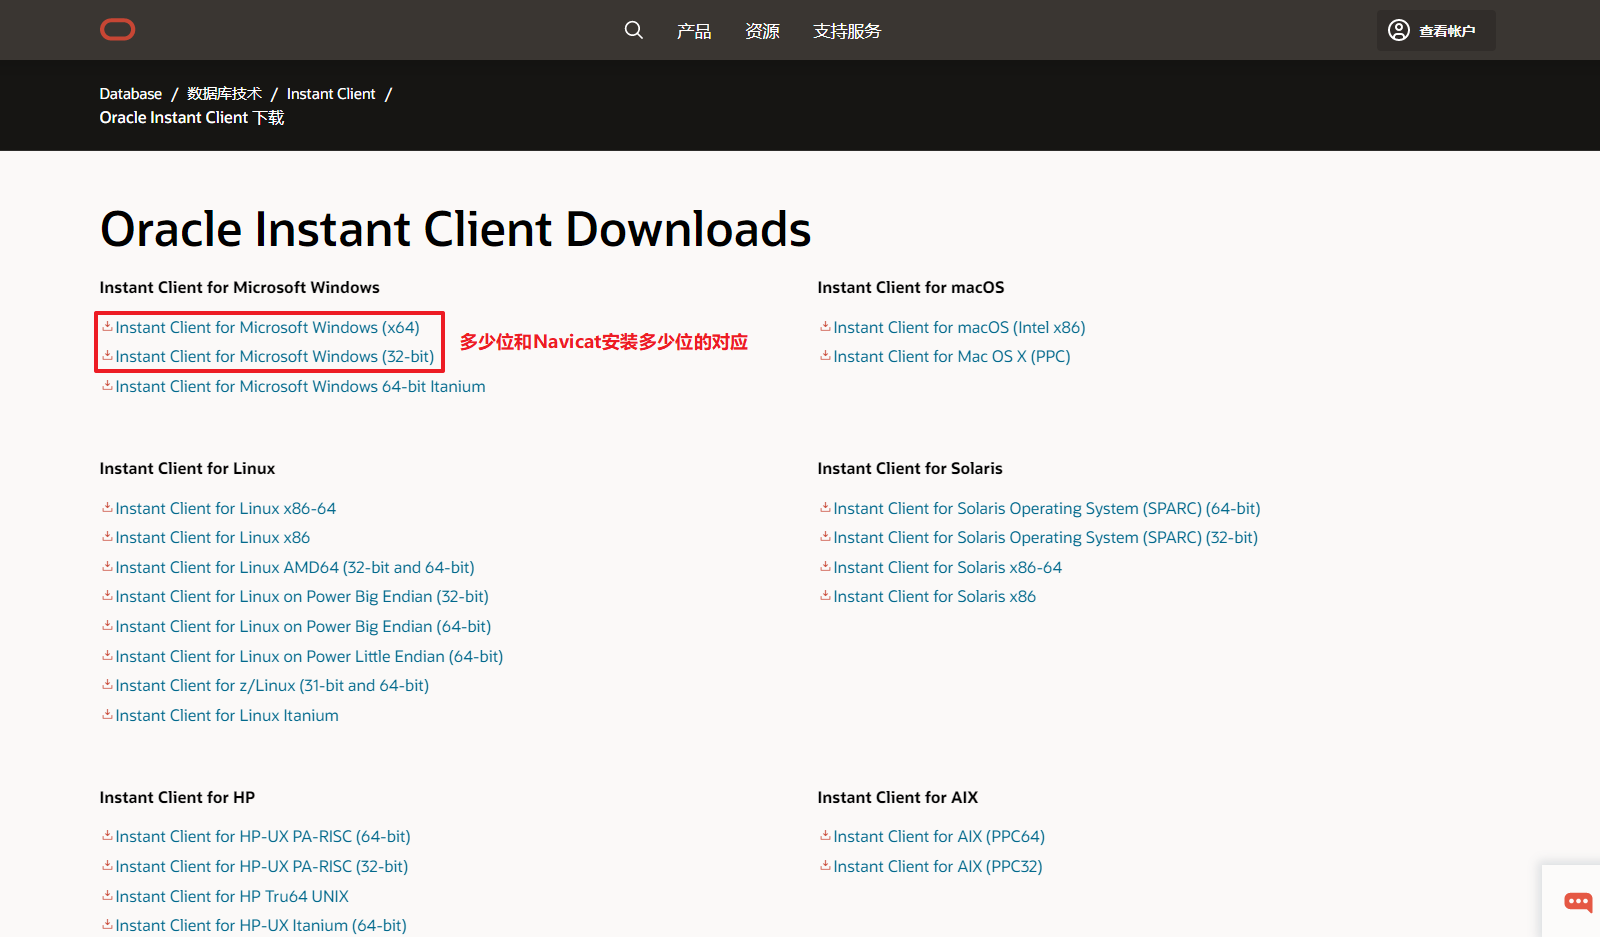The height and width of the screenshot is (937, 1600).
Task: Click download icon beside Linux AMD64 link
Action: 107,566
